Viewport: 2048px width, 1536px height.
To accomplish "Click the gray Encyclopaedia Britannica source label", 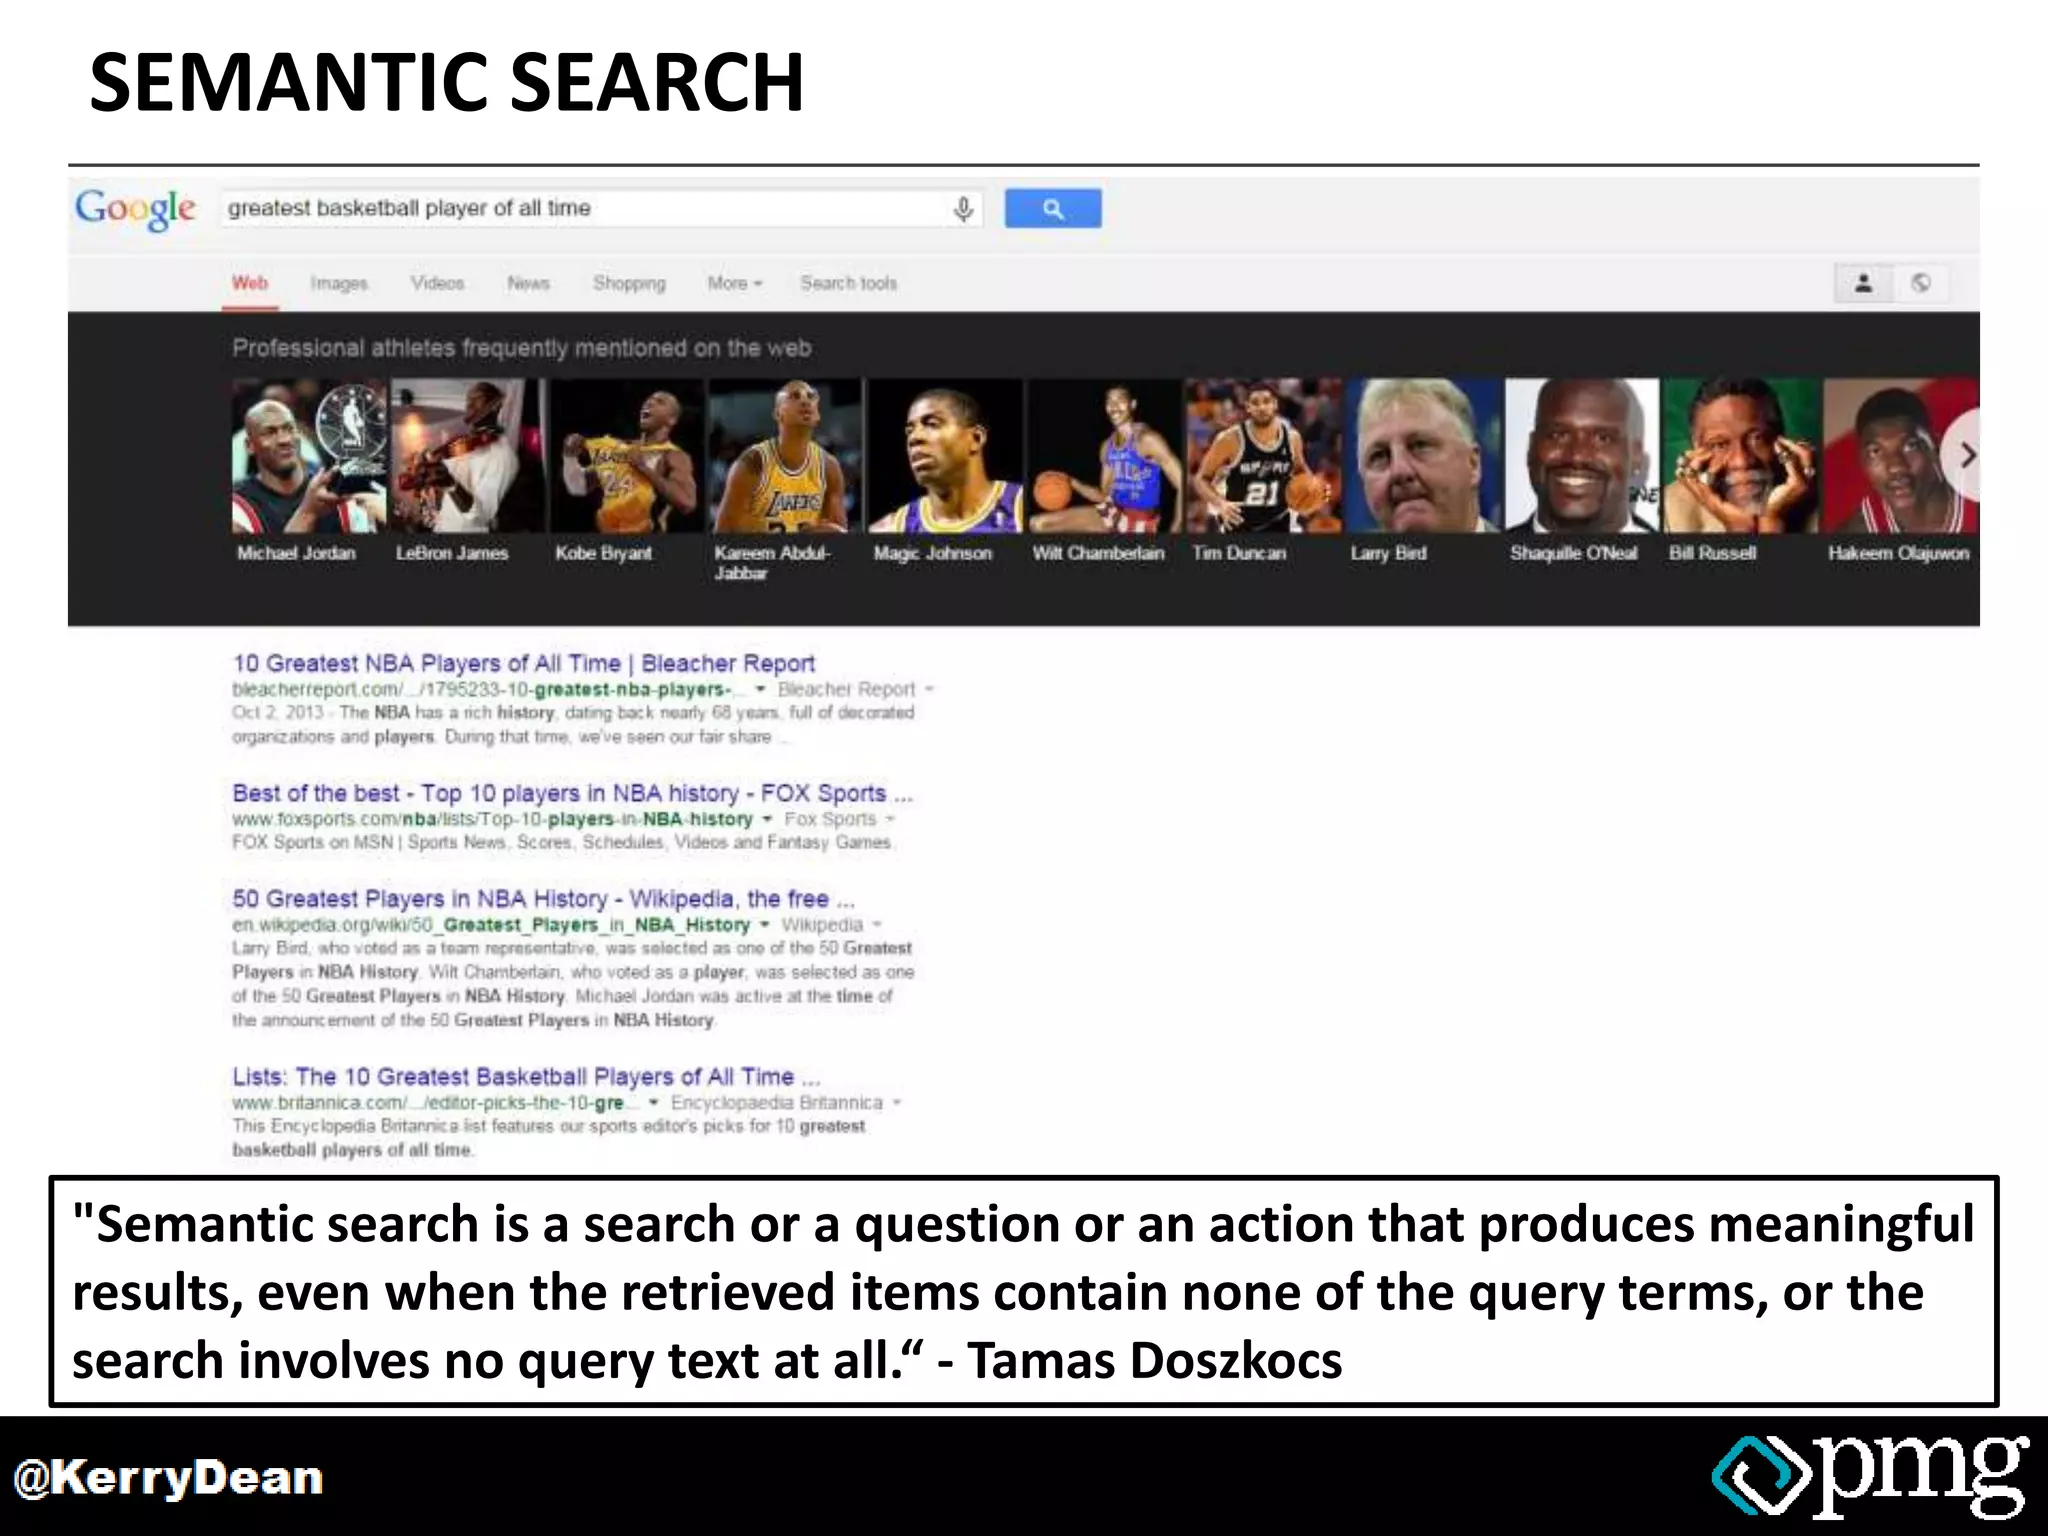I will pos(777,1102).
